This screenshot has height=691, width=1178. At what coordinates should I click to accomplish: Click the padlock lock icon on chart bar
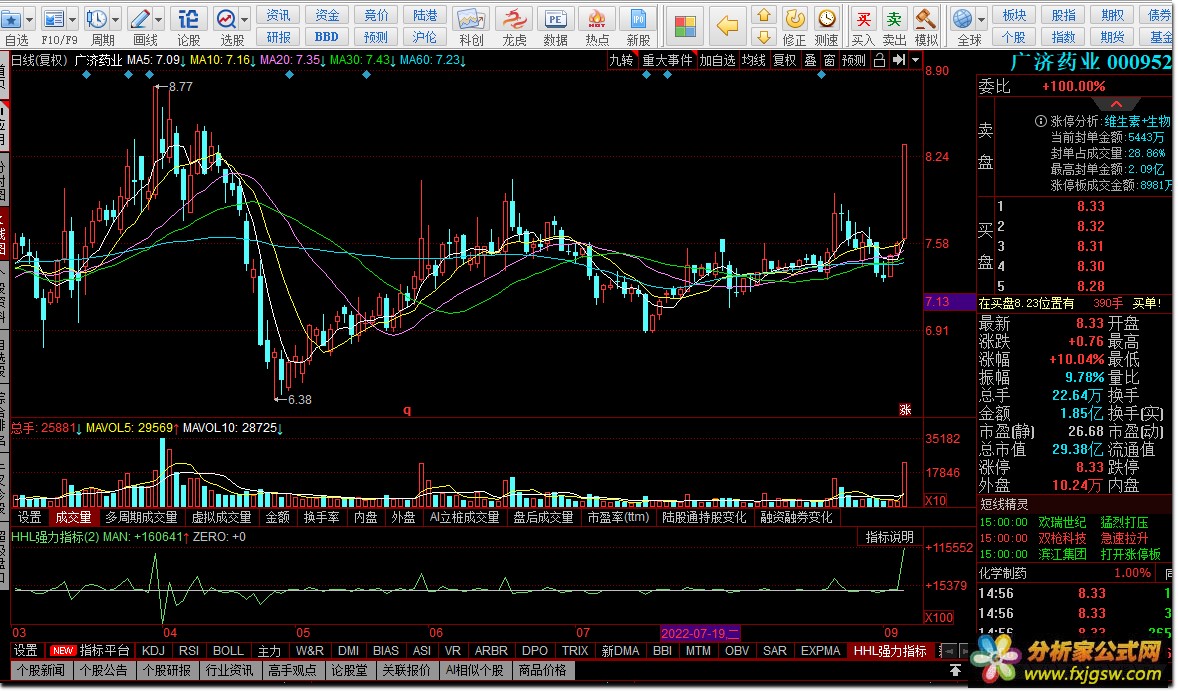click(879, 60)
